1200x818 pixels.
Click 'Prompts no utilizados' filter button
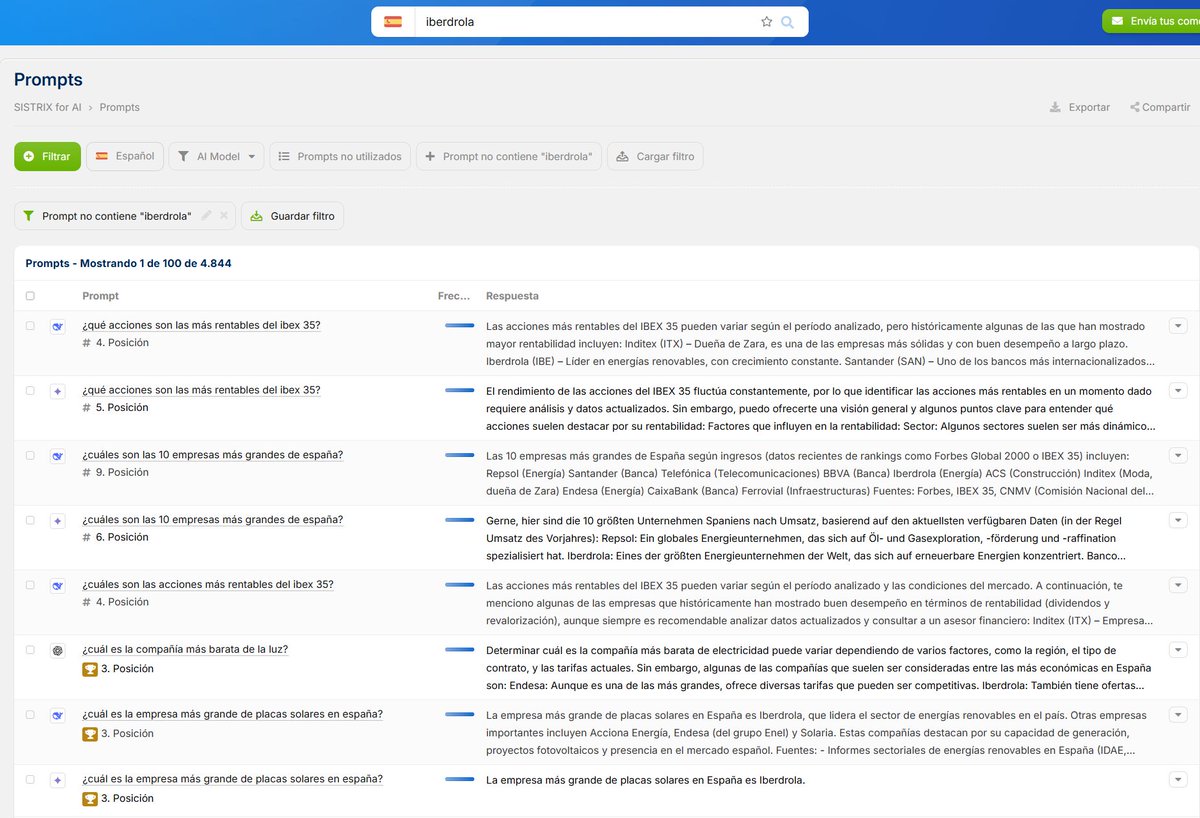pyautogui.click(x=340, y=156)
